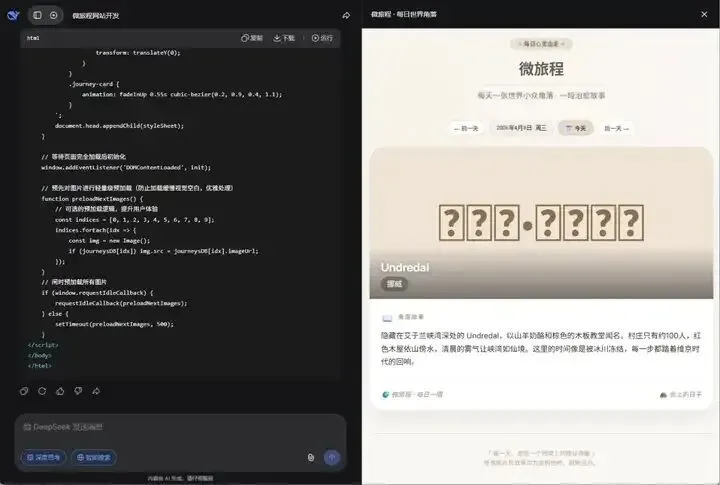The image size is (720, 485).
Task: Toggle the 深度思考 deep thinking mode
Action: point(44,457)
